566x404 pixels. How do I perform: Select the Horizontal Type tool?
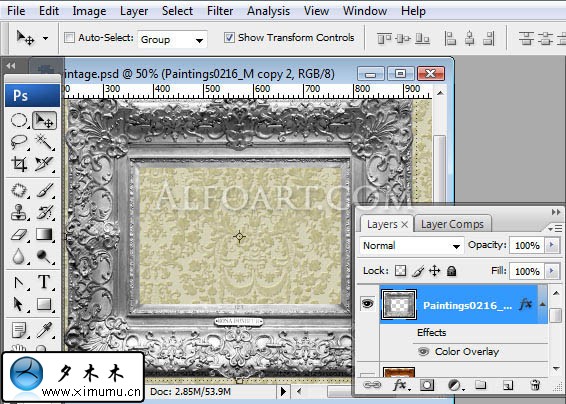[44, 282]
